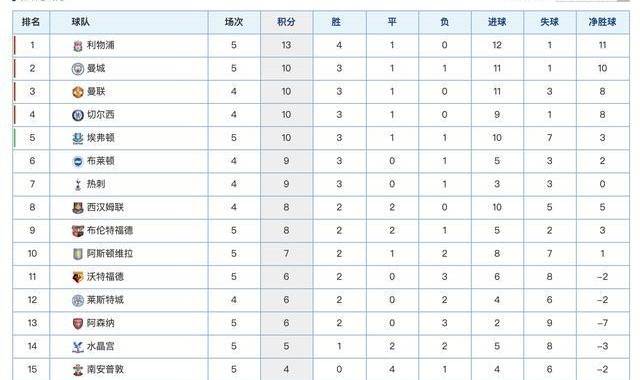The width and height of the screenshot is (640, 380).
Task: Click the Manchester United crest icon
Action: 78,92
